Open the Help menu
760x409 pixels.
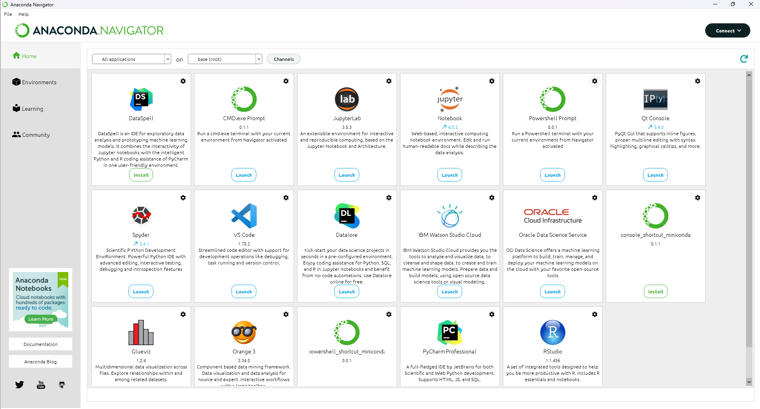click(23, 14)
